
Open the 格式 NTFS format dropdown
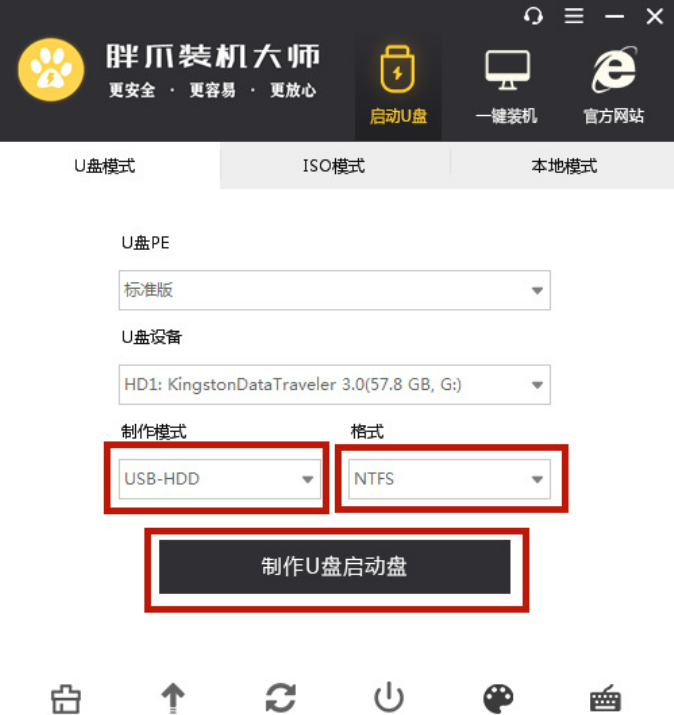point(450,479)
